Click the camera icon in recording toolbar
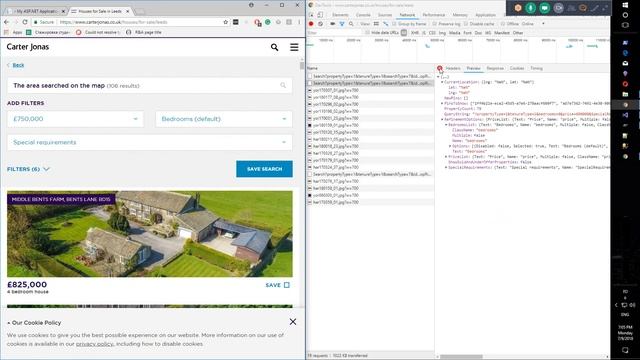 click(558, 8)
